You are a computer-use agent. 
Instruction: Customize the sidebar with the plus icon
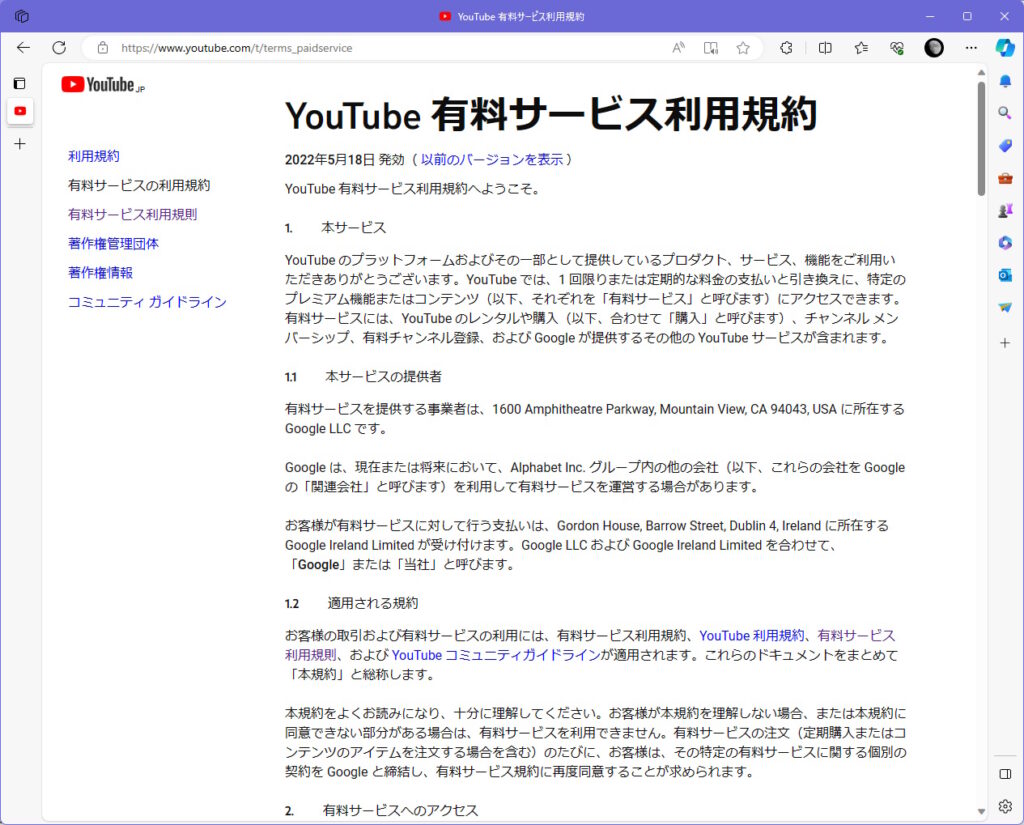click(x=1005, y=343)
